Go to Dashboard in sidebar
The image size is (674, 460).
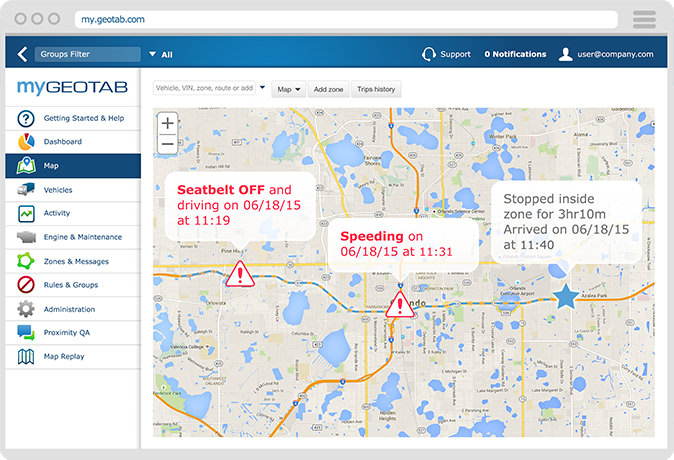pos(73,142)
